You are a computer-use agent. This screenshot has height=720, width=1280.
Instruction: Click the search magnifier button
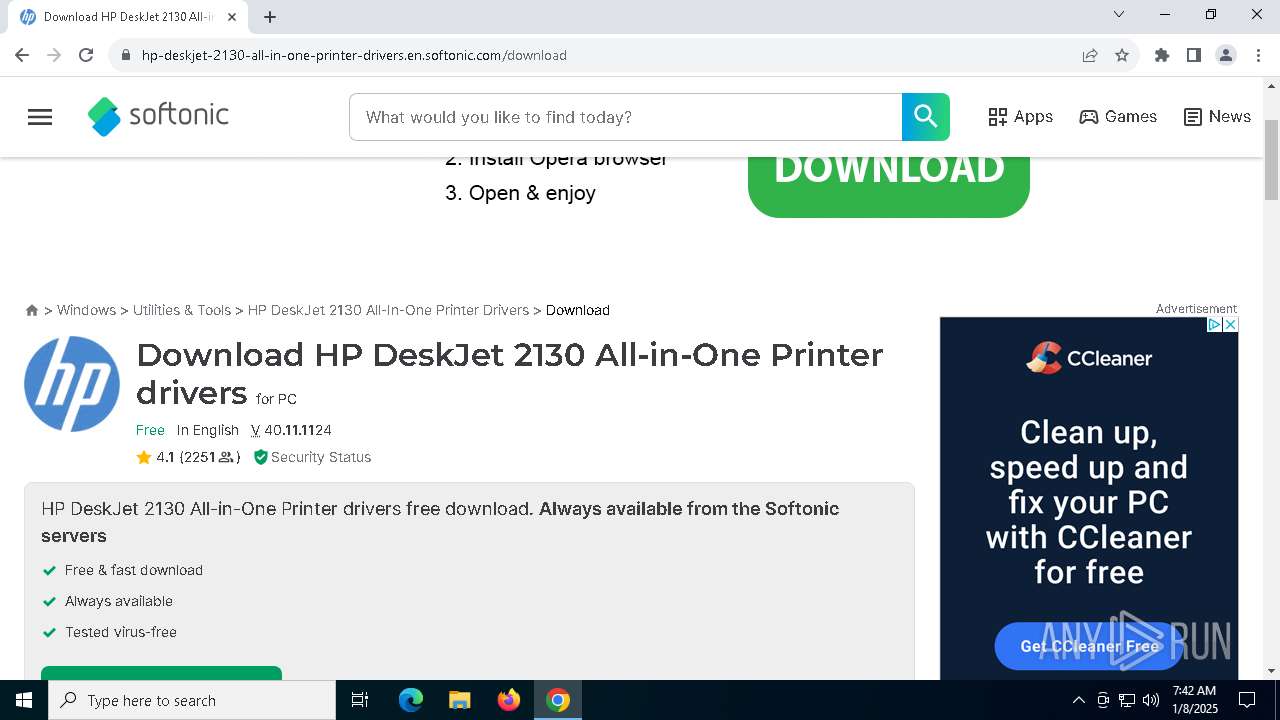[925, 117]
